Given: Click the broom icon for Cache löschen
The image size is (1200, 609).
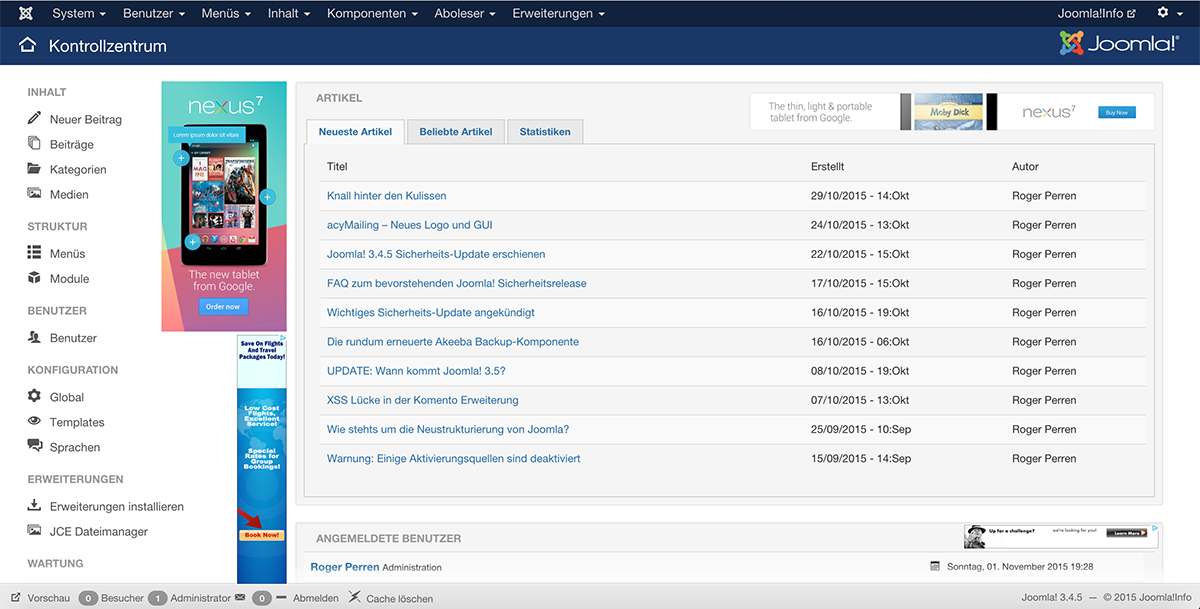Looking at the screenshot, I should pos(355,597).
